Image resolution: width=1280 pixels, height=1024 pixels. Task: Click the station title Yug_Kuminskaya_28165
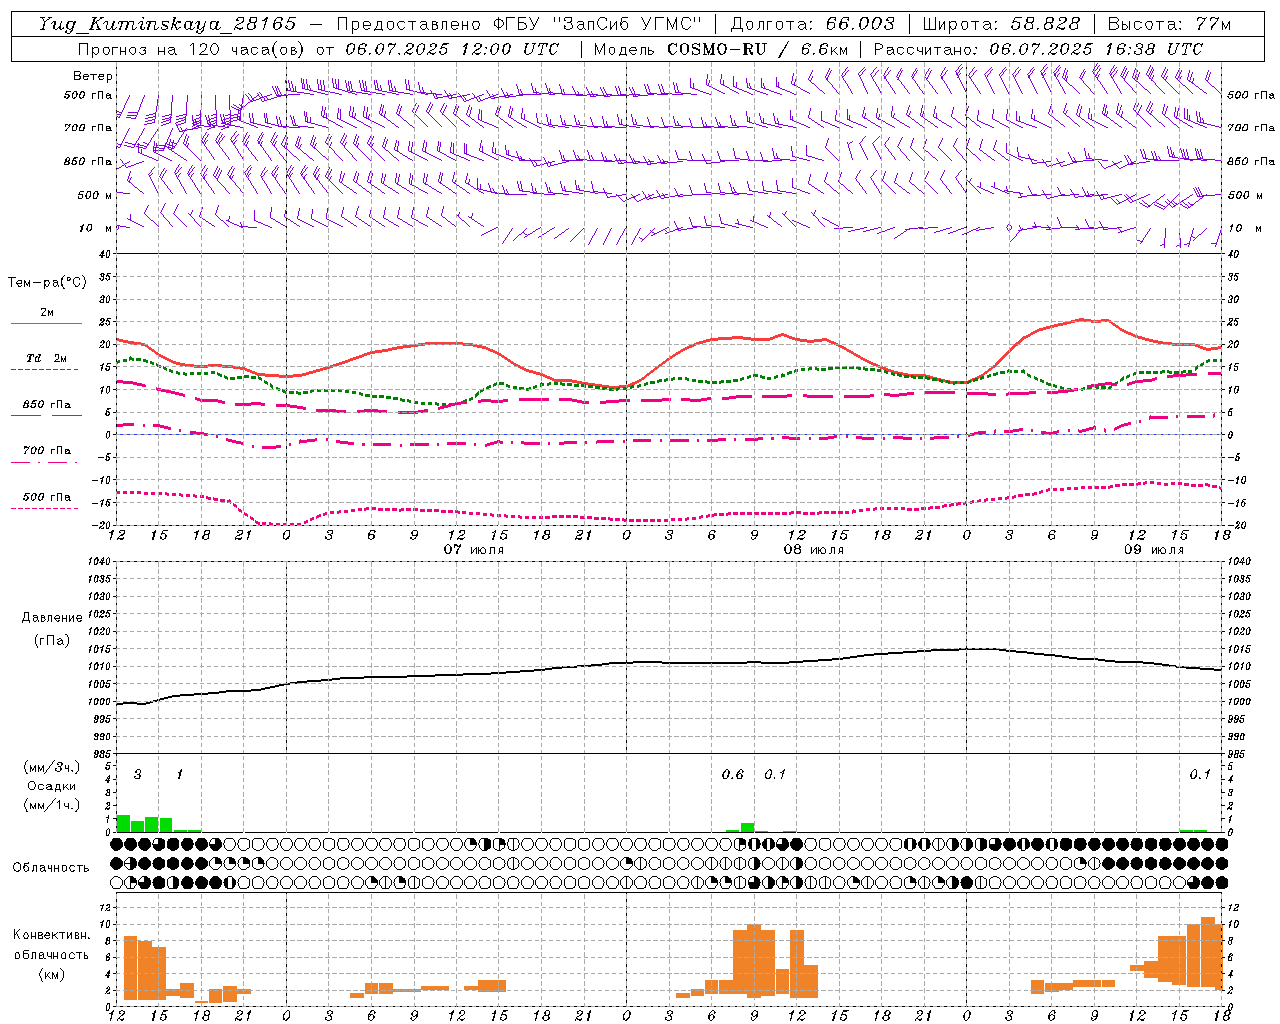click(167, 24)
